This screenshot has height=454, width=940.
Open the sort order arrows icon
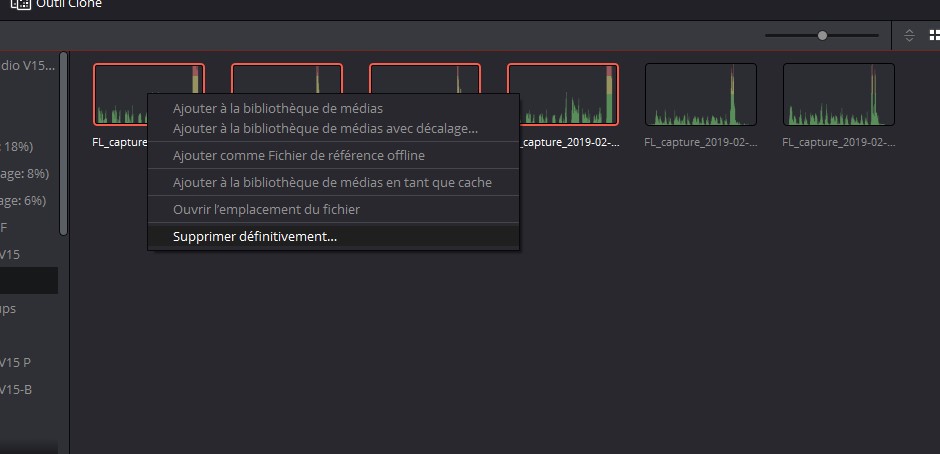point(909,35)
